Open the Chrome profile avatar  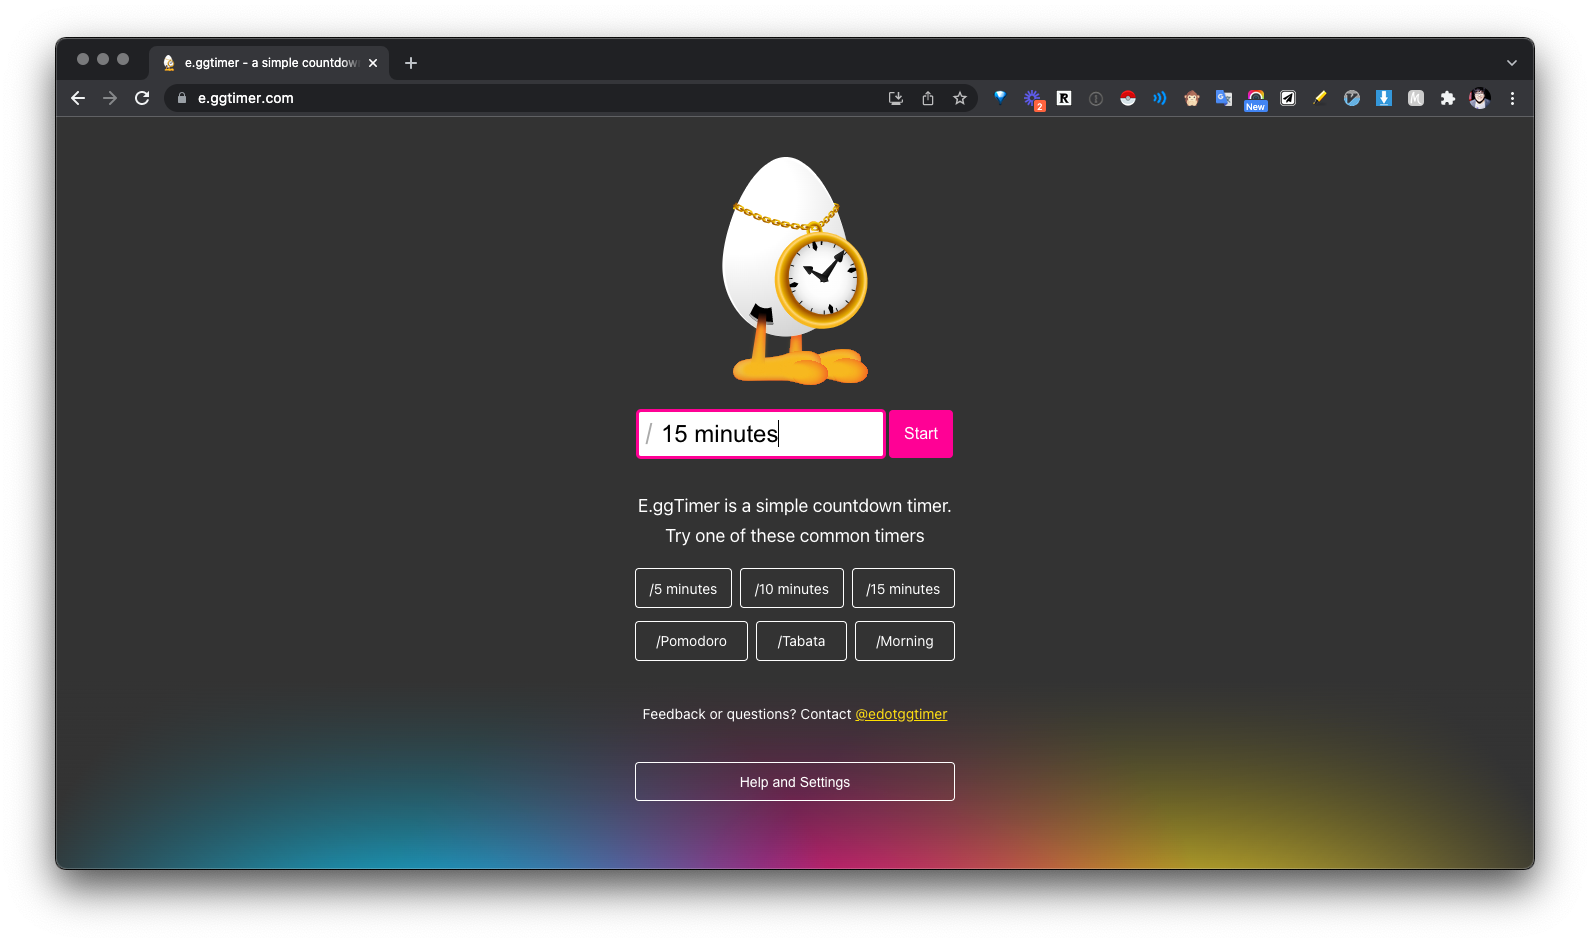1480,98
